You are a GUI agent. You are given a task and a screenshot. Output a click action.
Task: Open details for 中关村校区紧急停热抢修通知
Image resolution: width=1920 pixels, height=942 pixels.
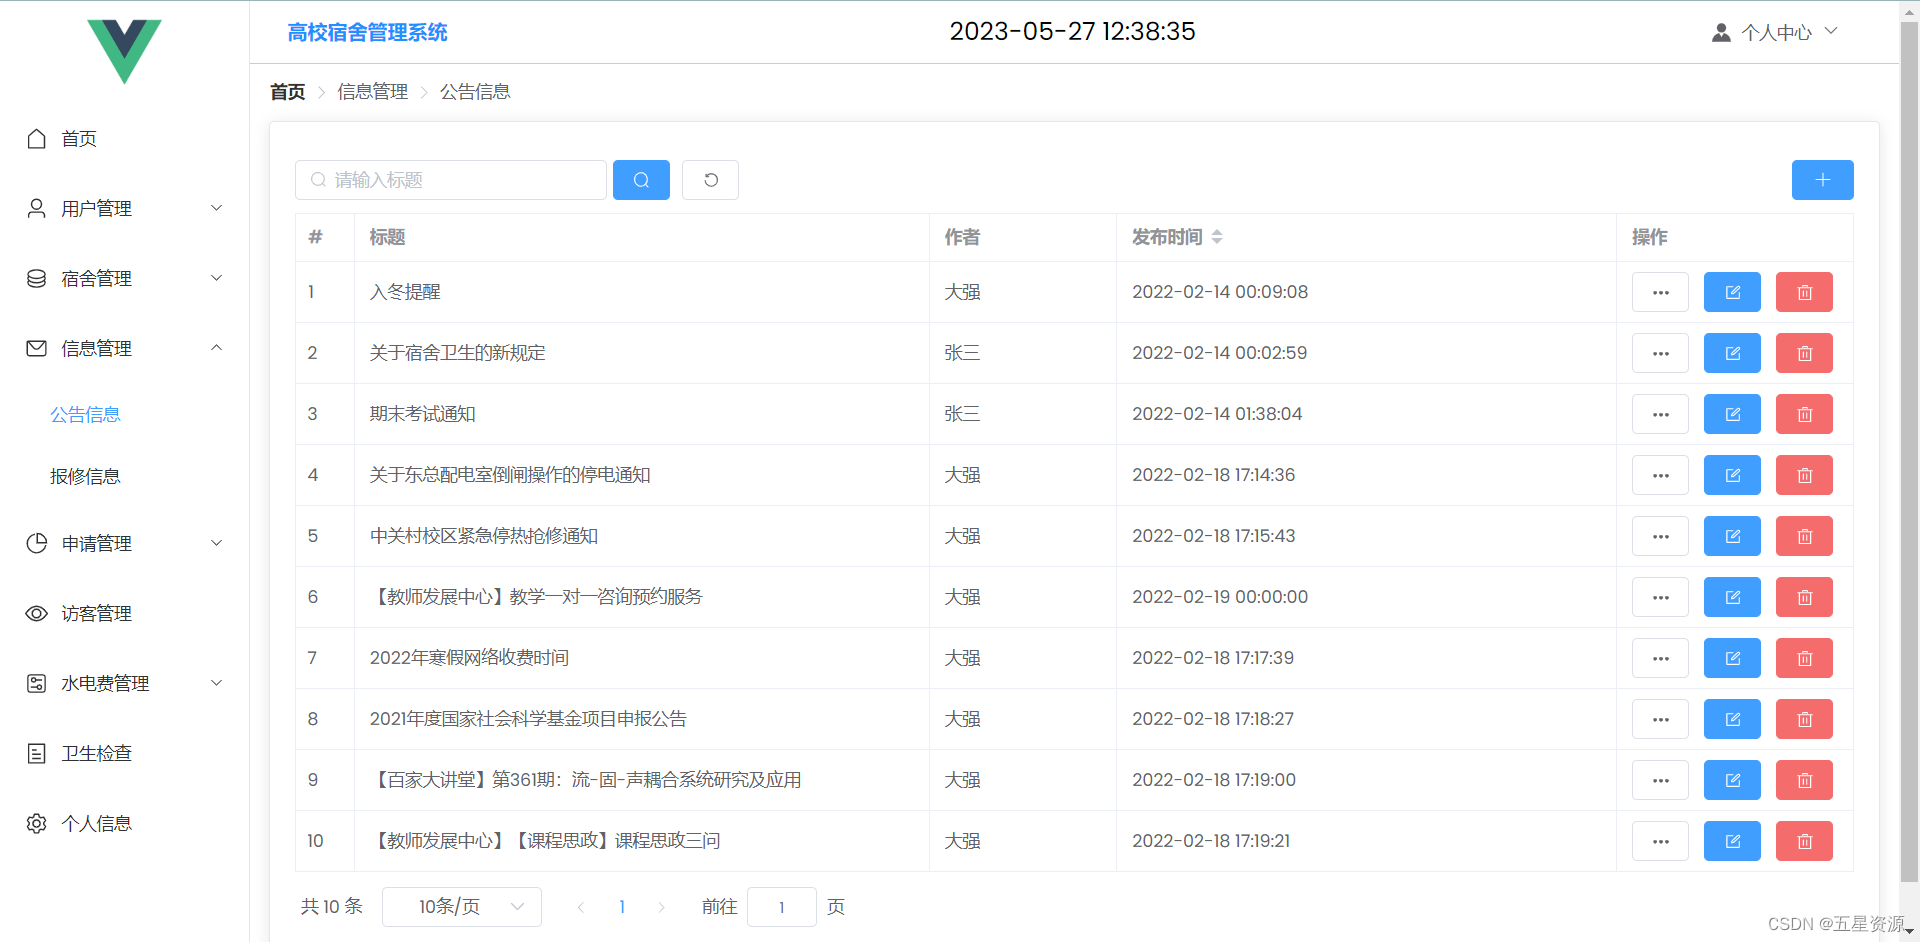(x=1660, y=536)
